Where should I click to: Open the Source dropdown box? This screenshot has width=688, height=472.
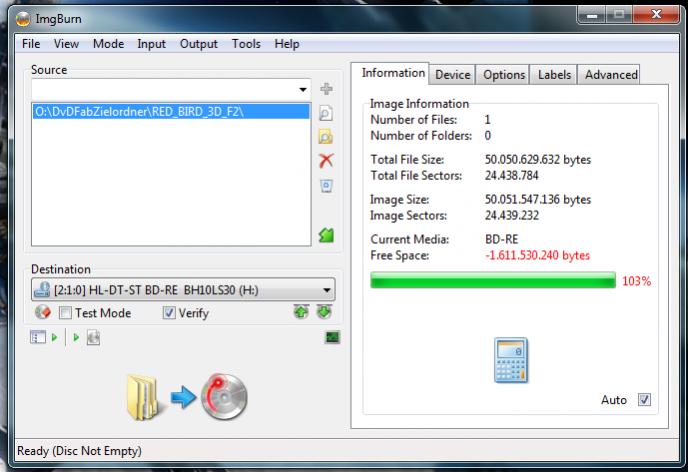(171, 89)
